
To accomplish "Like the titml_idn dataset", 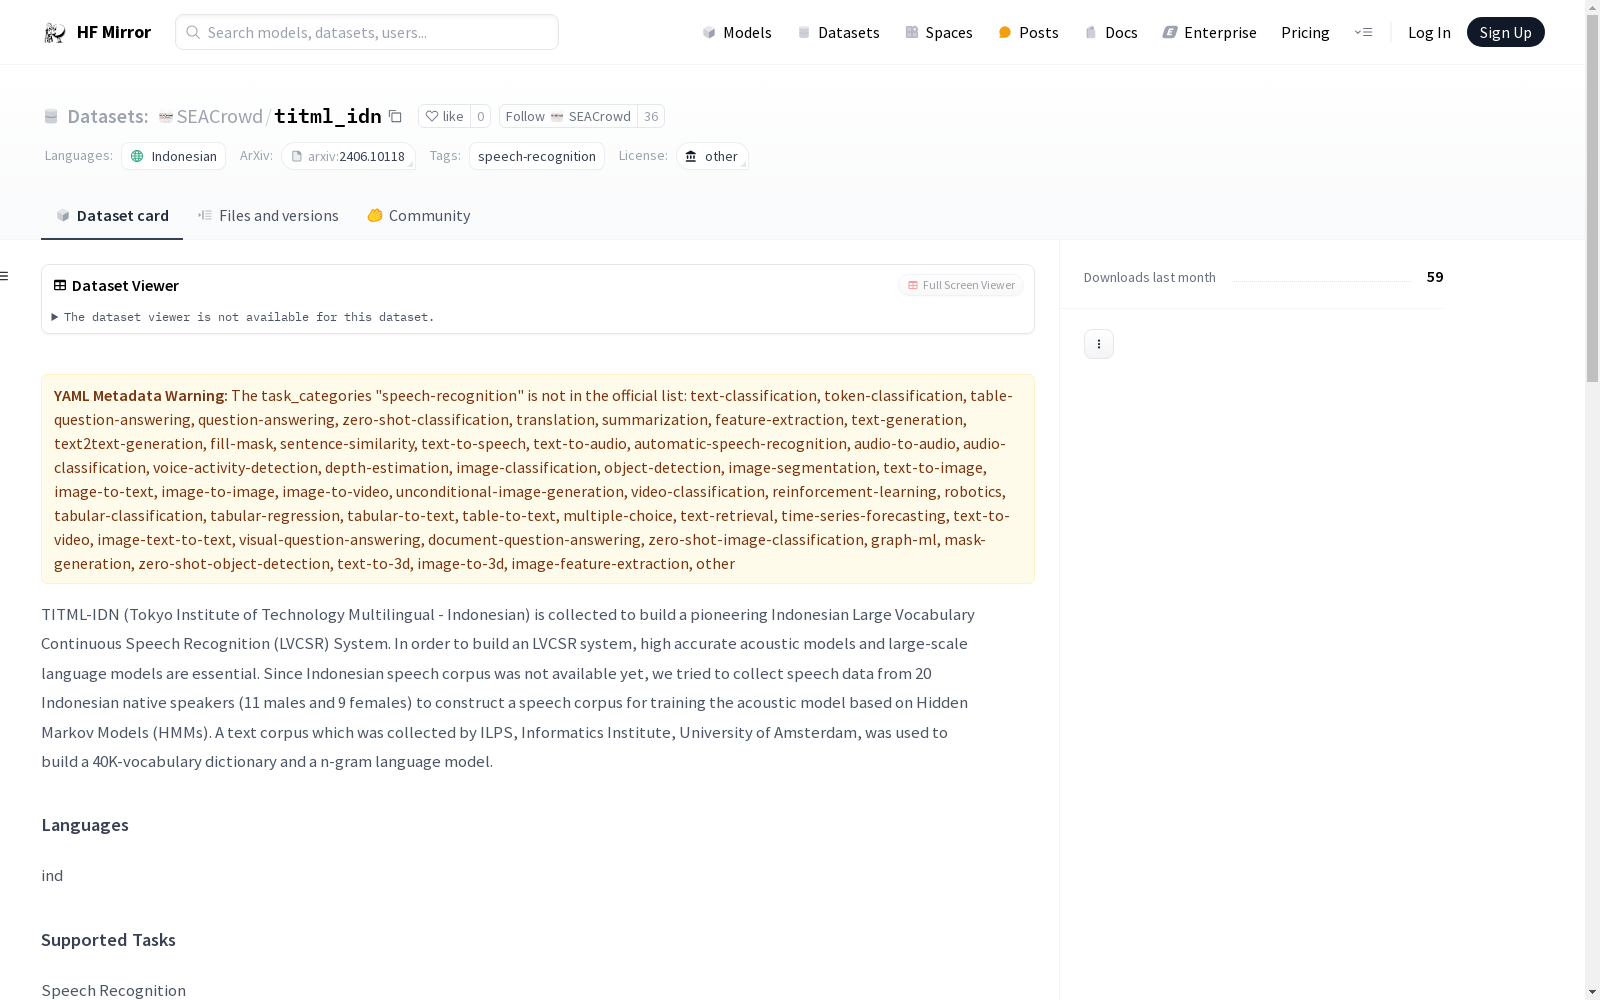I will pyautogui.click(x=444, y=116).
